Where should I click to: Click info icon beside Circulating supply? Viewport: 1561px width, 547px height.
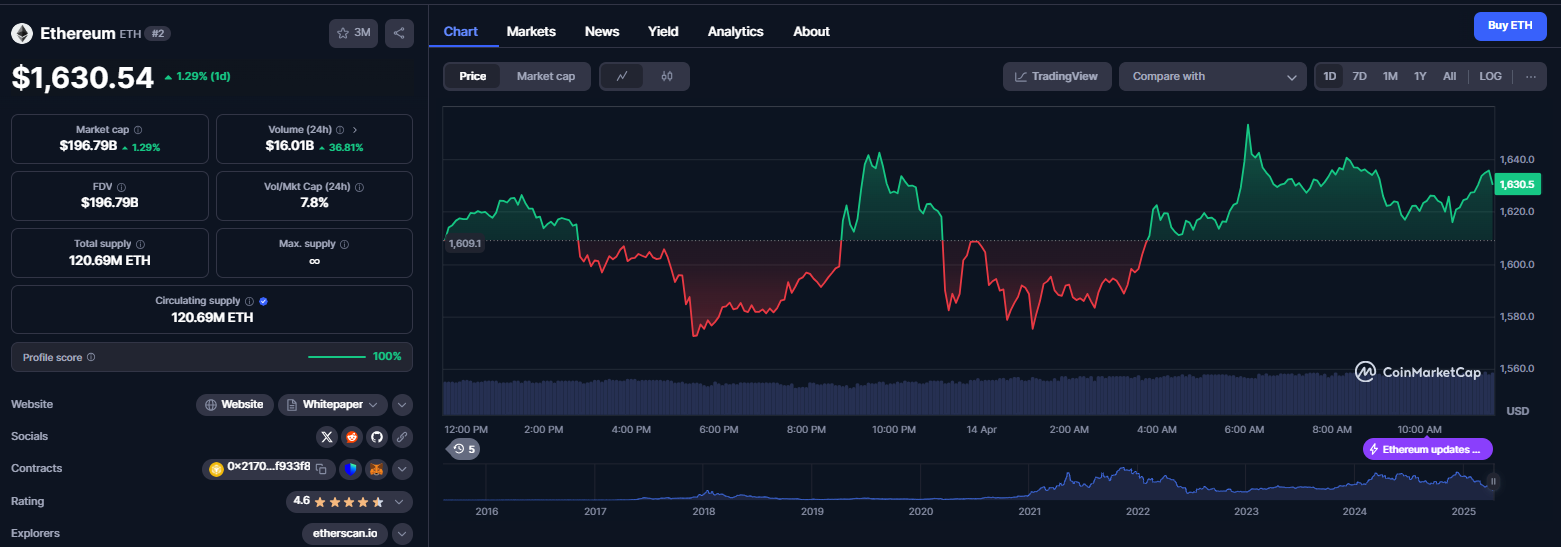tap(250, 301)
